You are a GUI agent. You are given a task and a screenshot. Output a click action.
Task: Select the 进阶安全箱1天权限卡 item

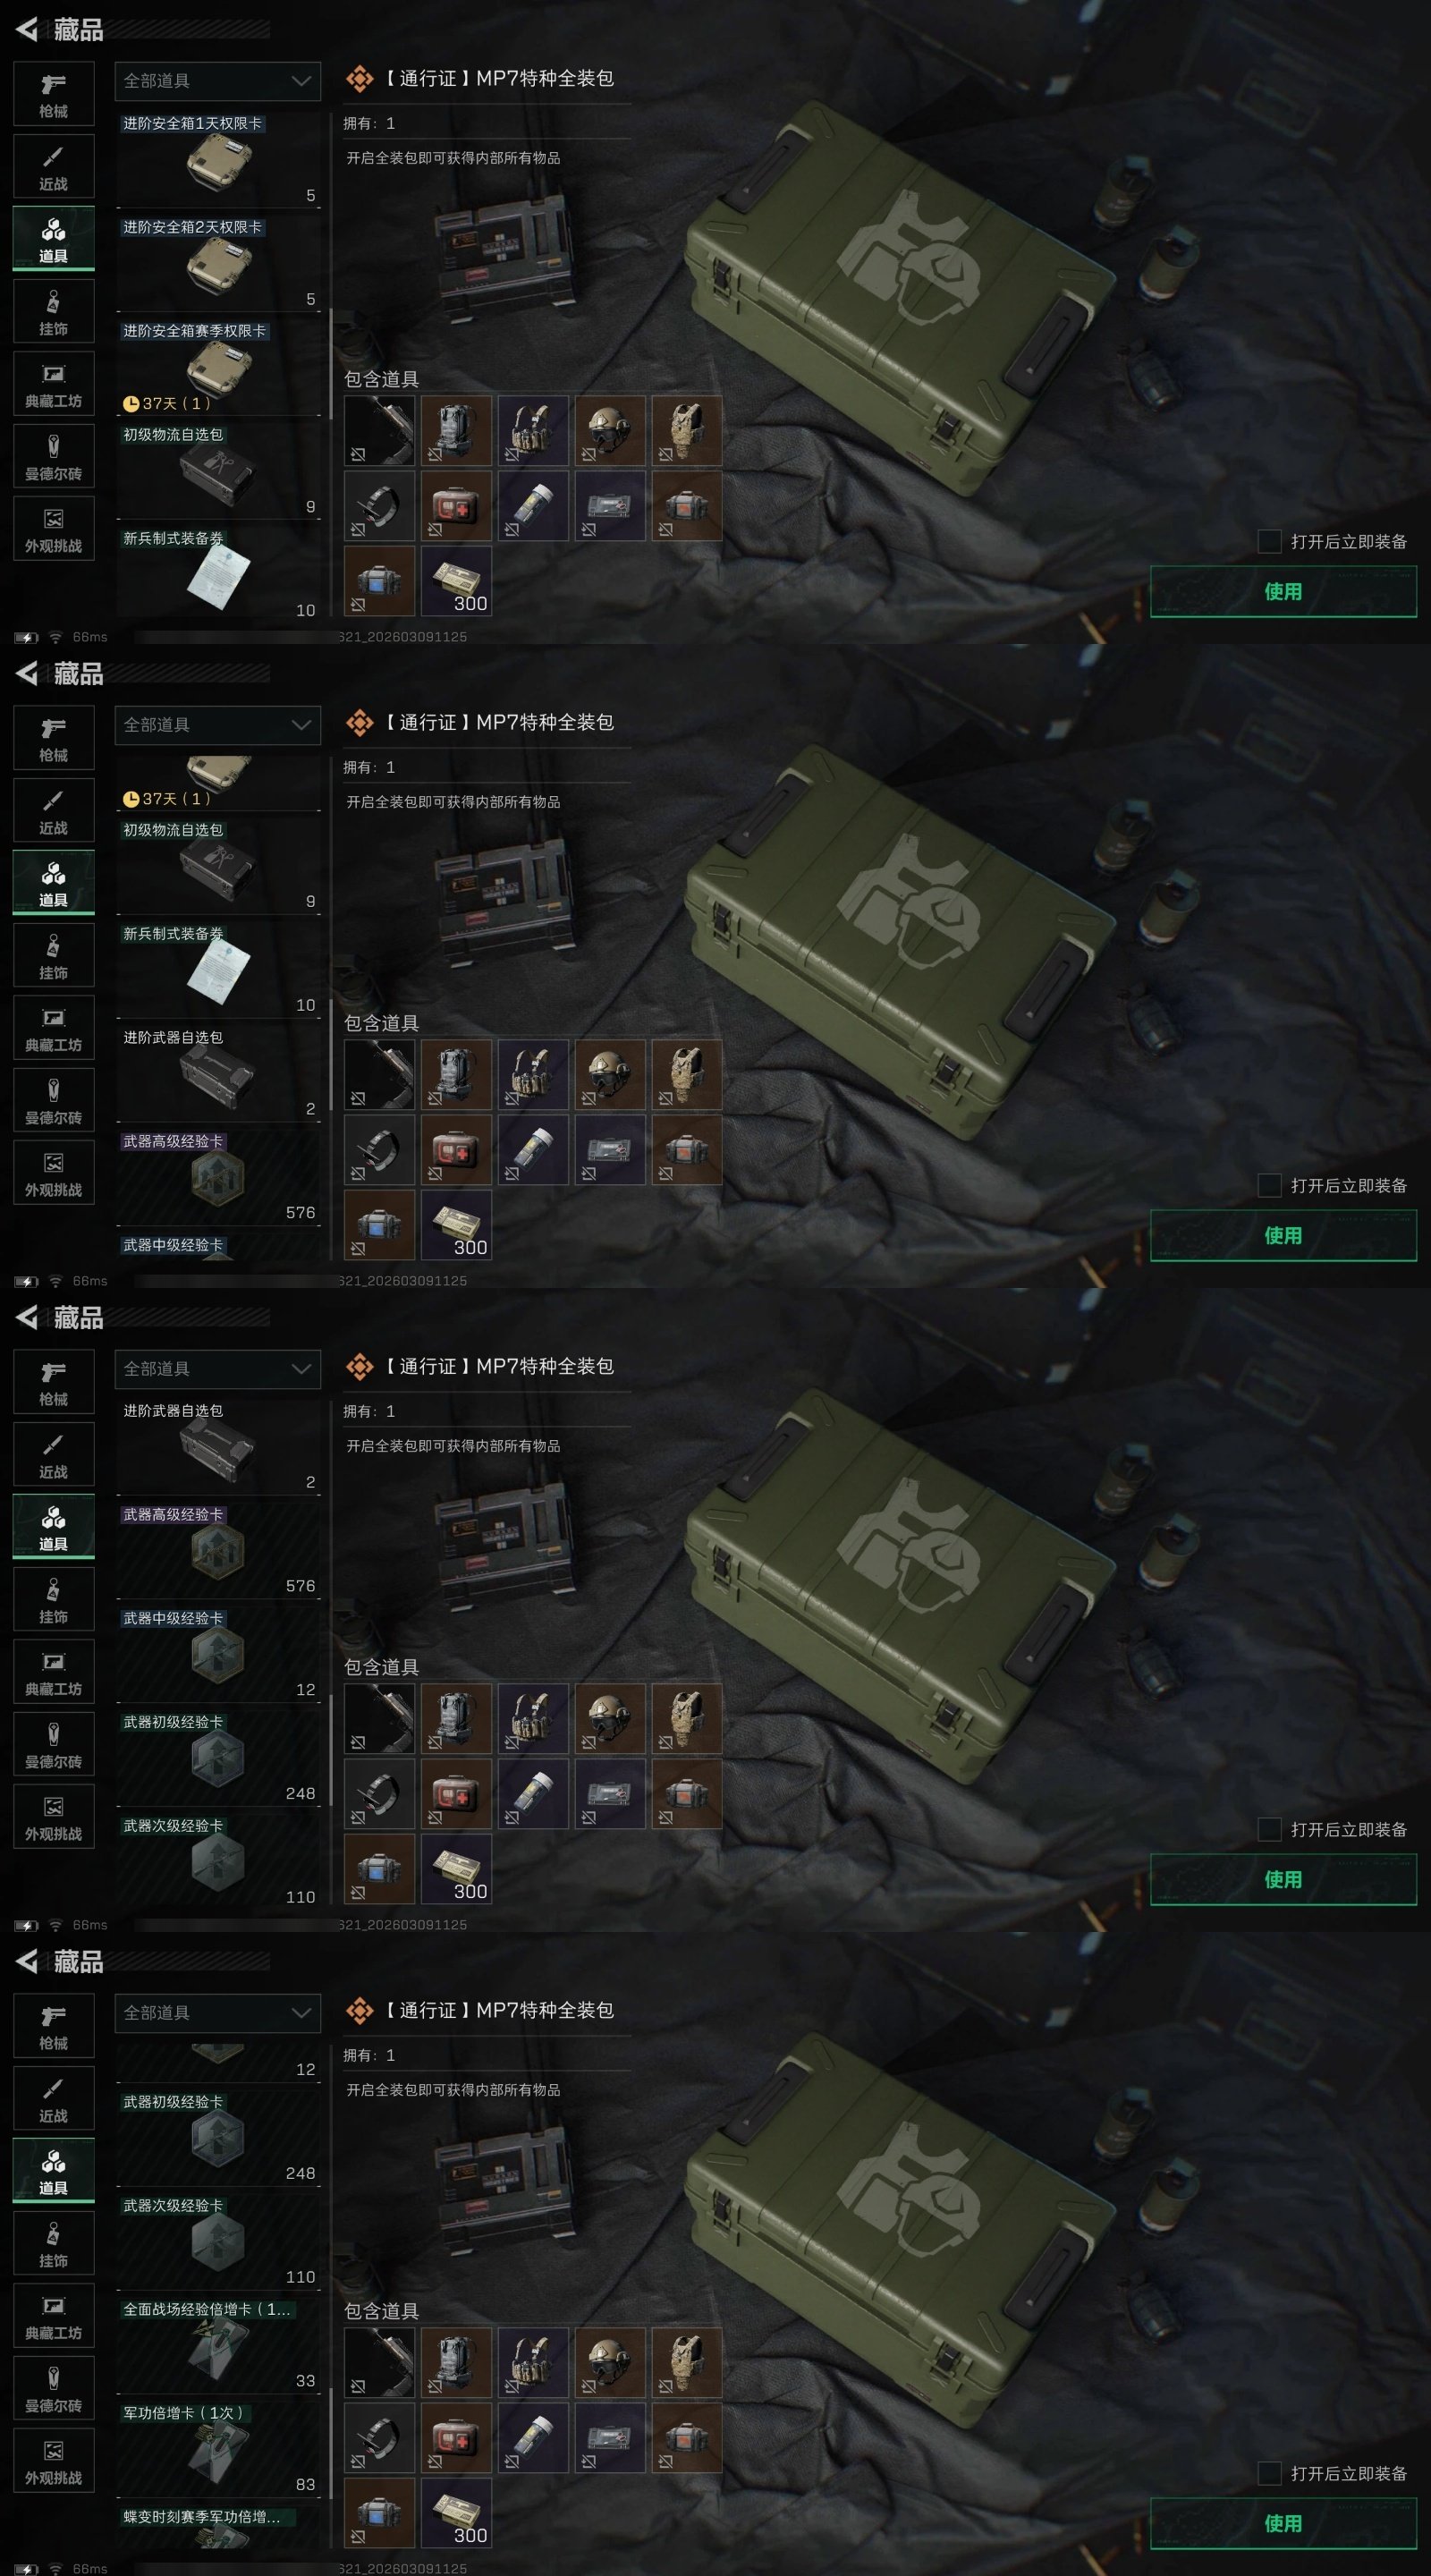218,160
